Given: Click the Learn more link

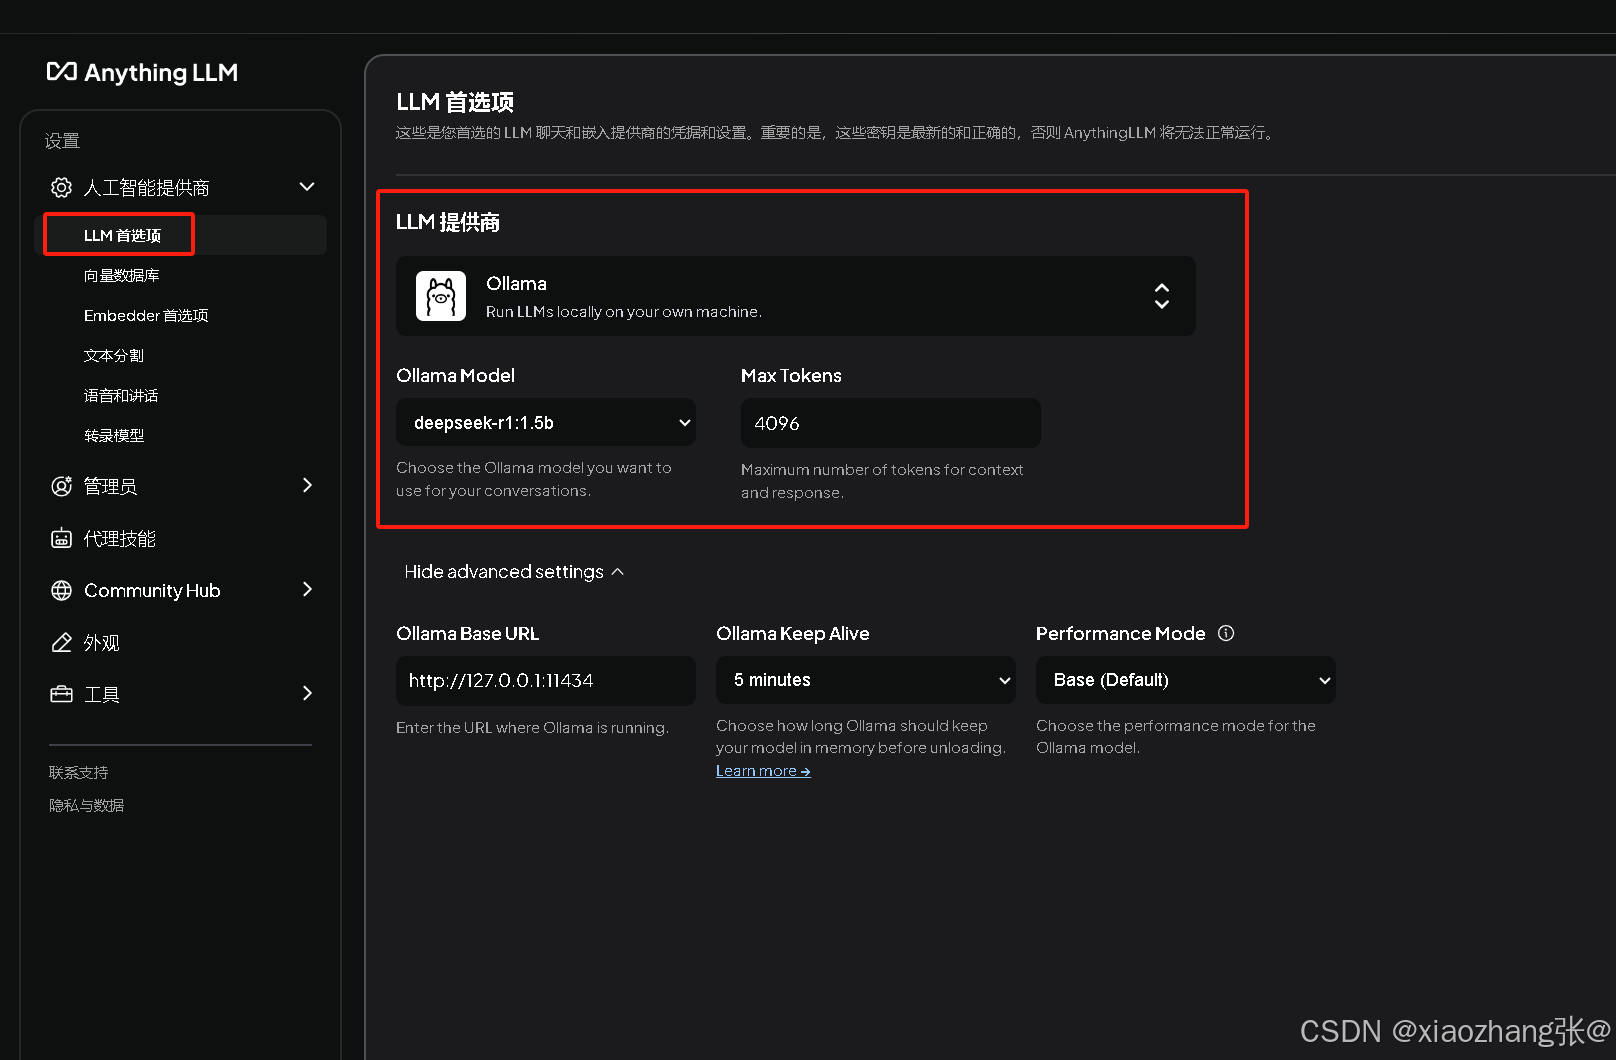Looking at the screenshot, I should pos(762,770).
